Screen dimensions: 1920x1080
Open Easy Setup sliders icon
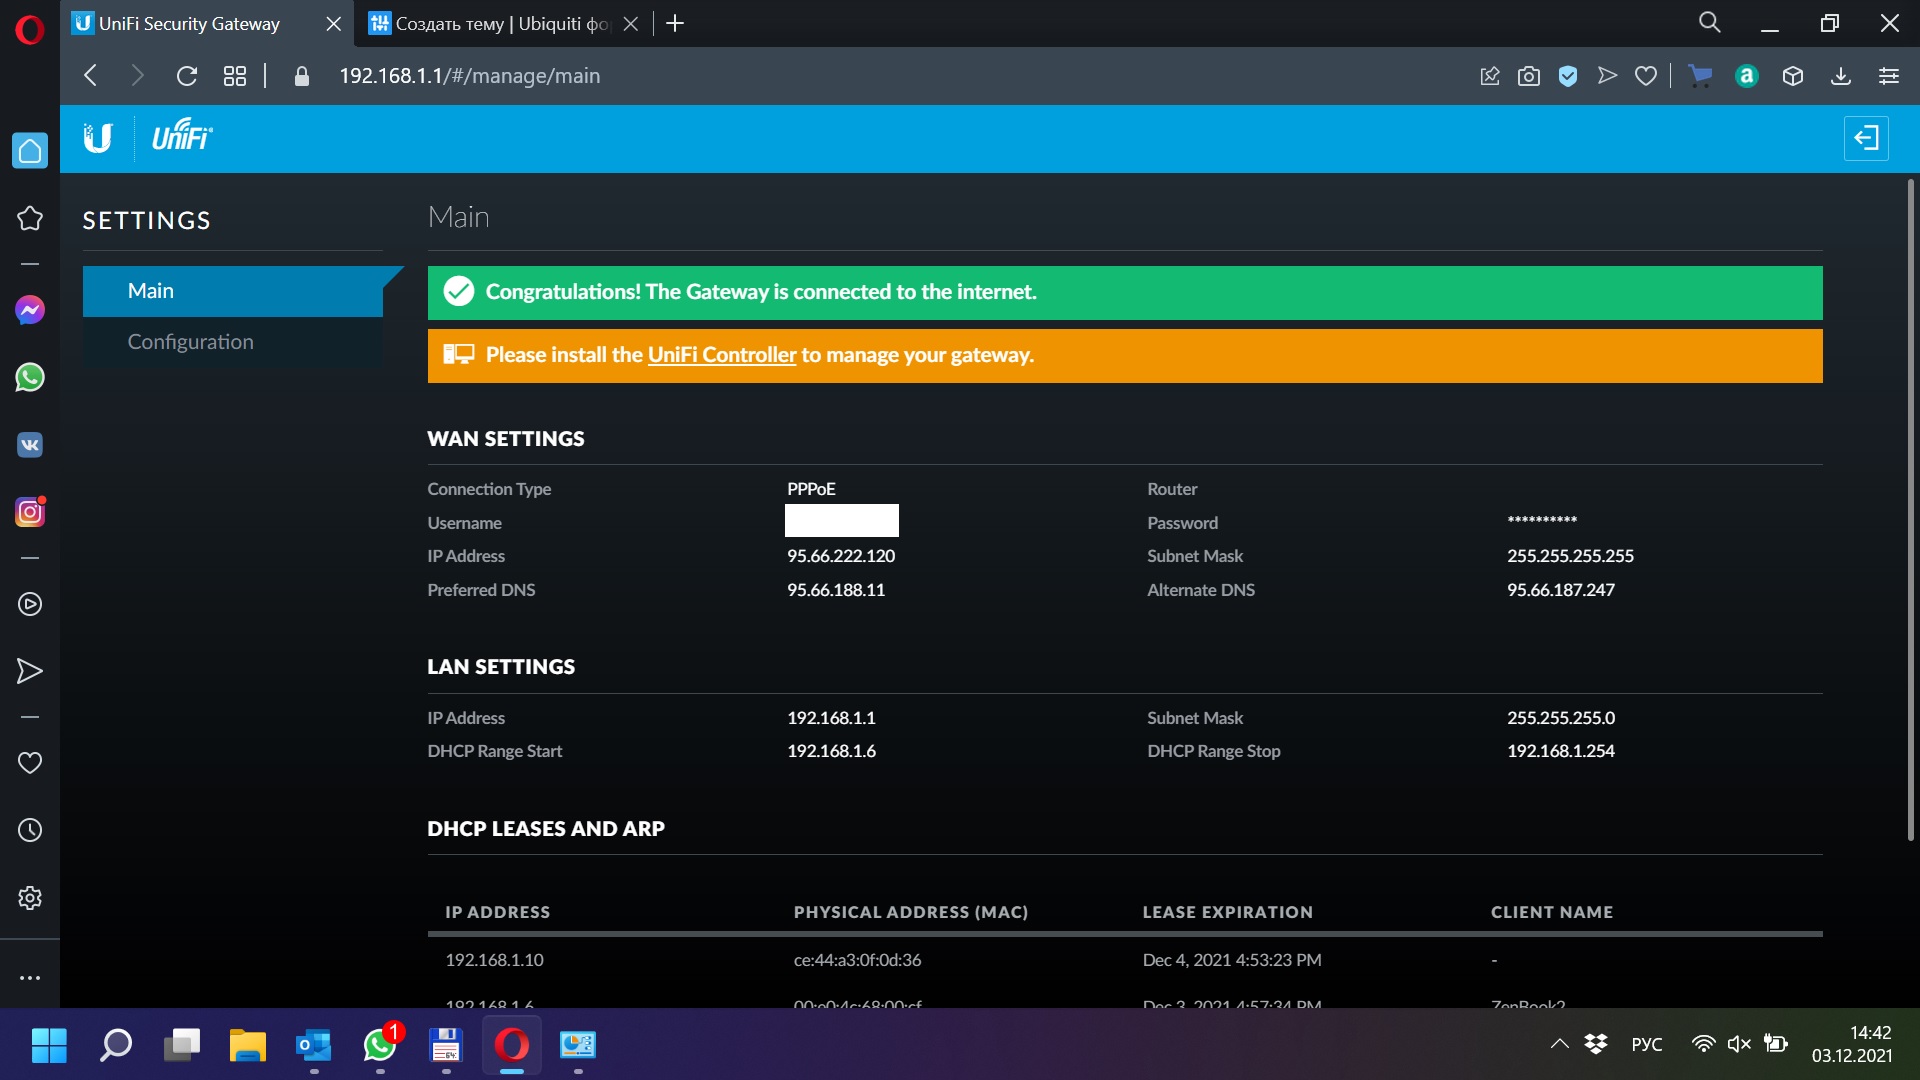[x=1889, y=76]
